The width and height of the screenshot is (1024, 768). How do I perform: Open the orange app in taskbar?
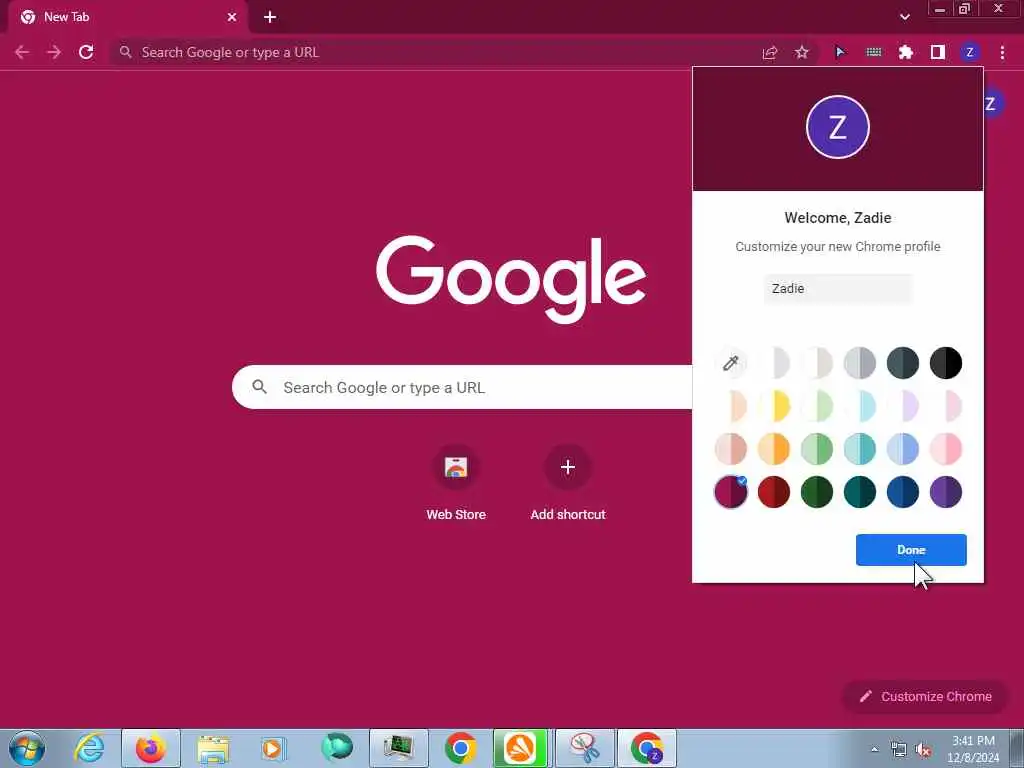(x=521, y=748)
